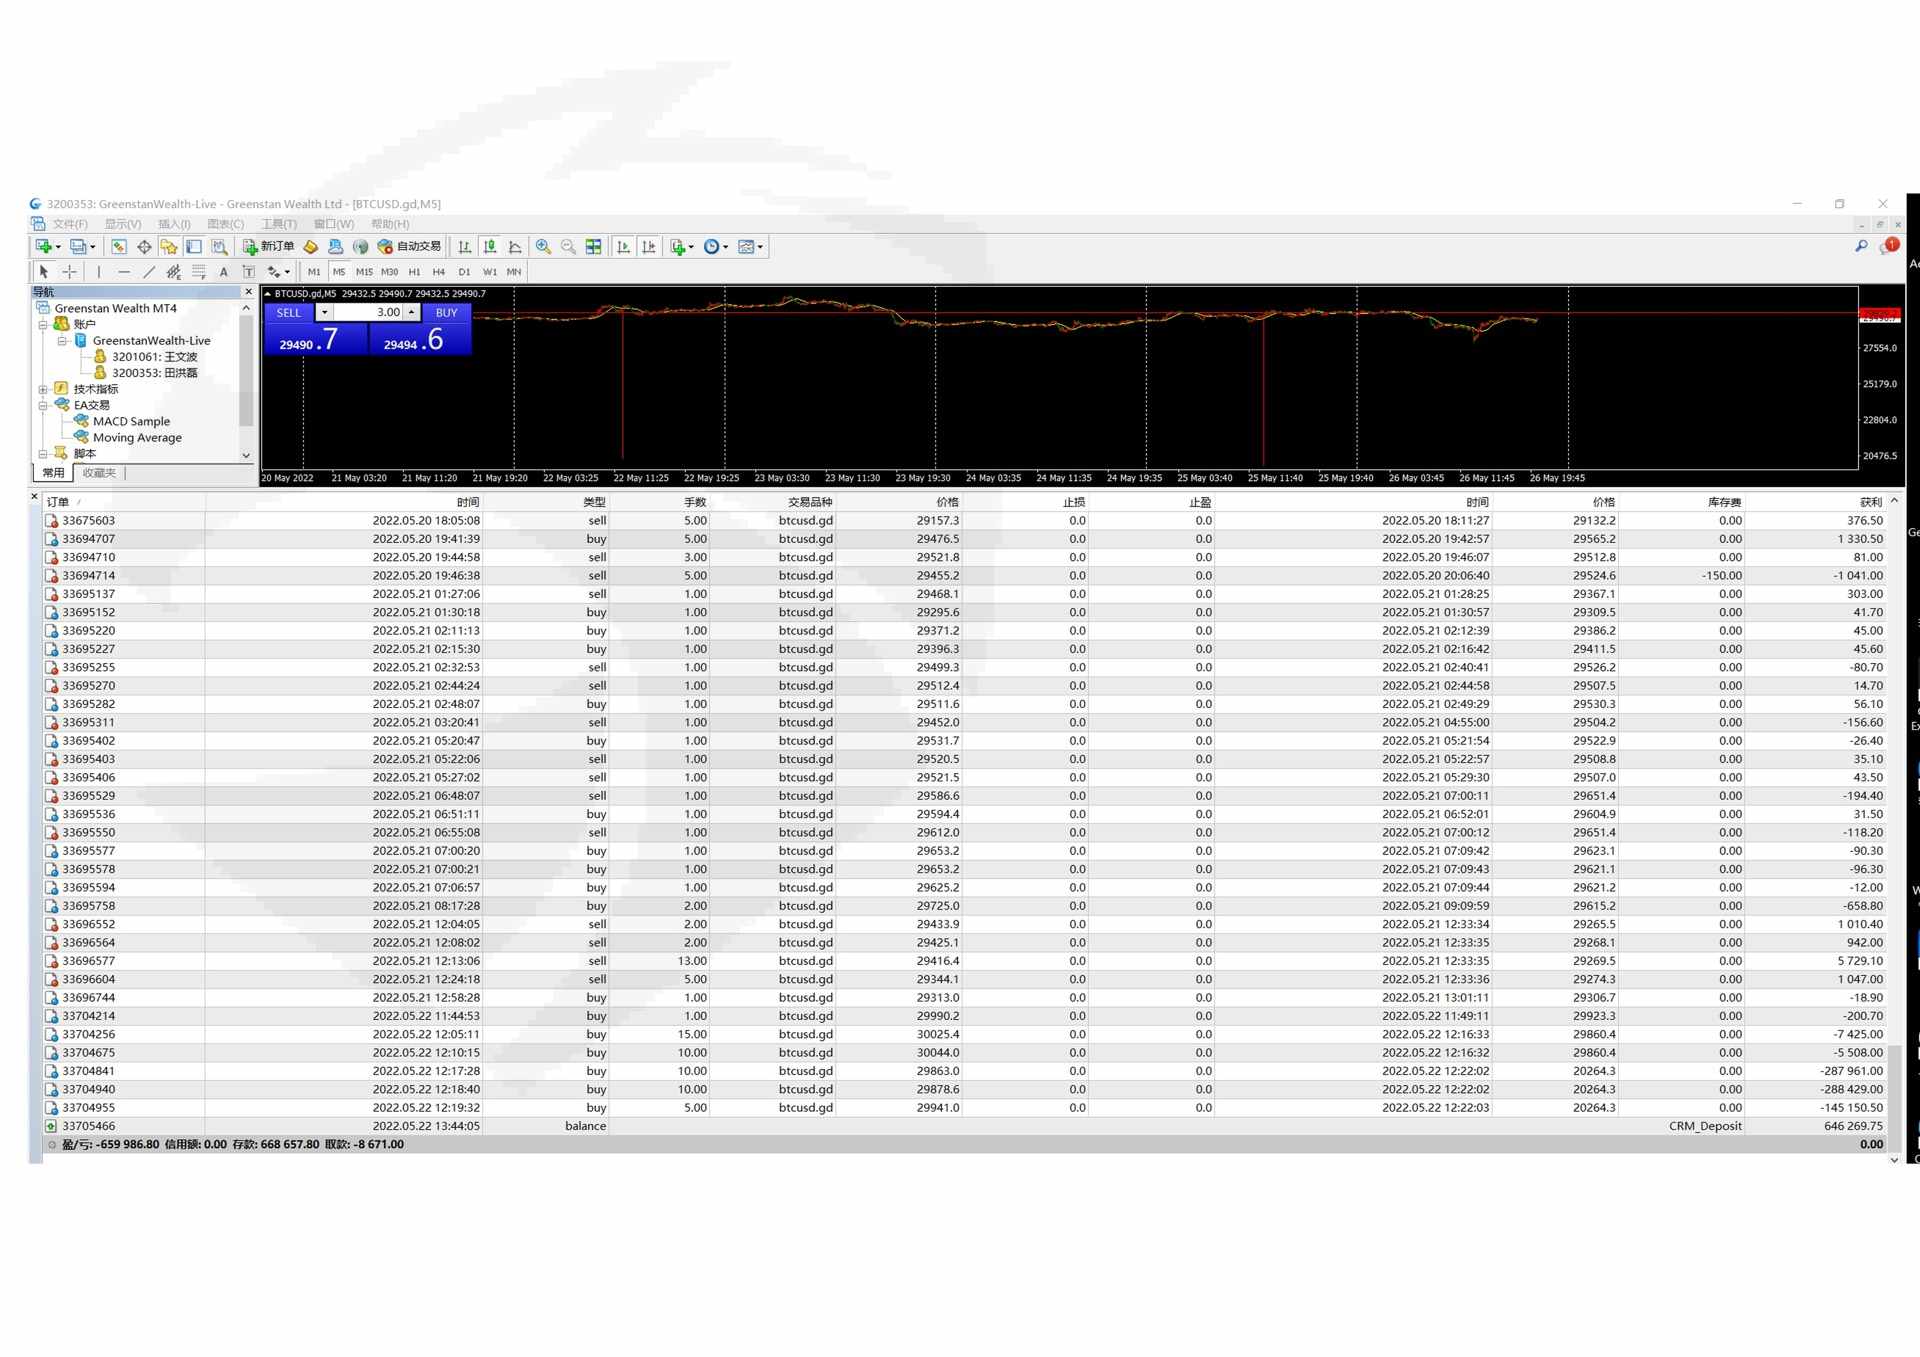Toggle chart shift icon
The image size is (1920, 1357).
[x=649, y=247]
